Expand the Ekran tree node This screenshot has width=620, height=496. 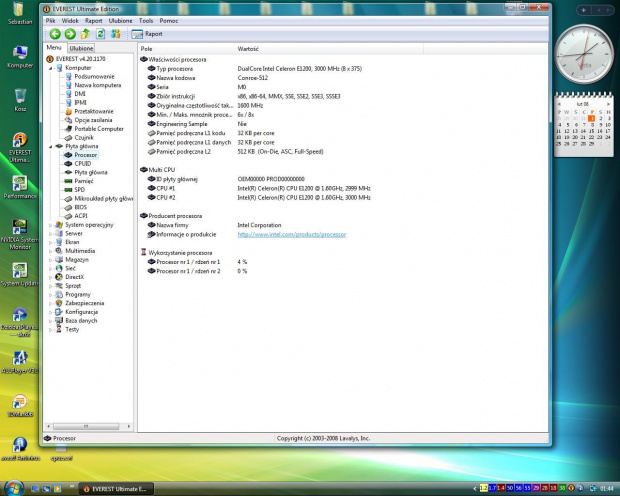click(51, 242)
